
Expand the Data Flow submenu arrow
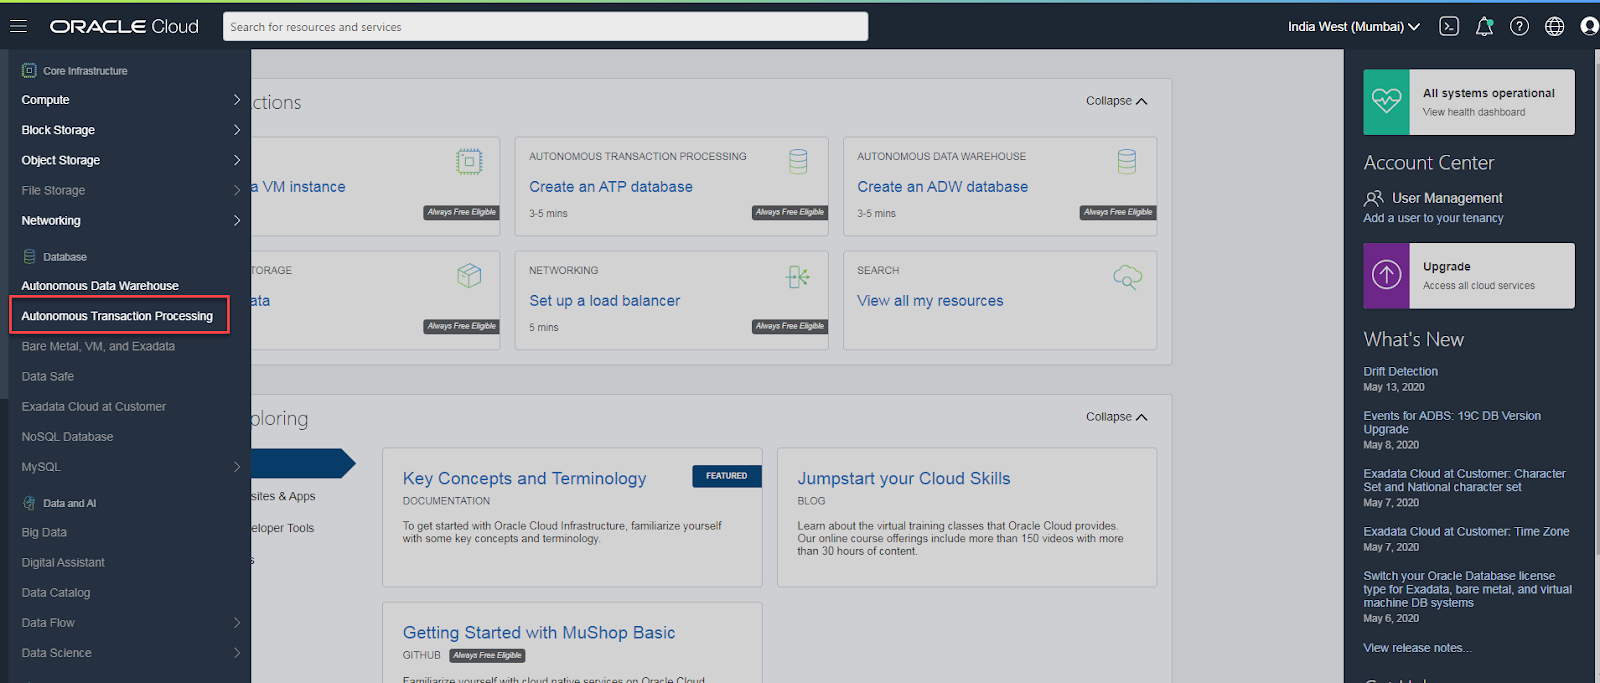pyautogui.click(x=237, y=623)
